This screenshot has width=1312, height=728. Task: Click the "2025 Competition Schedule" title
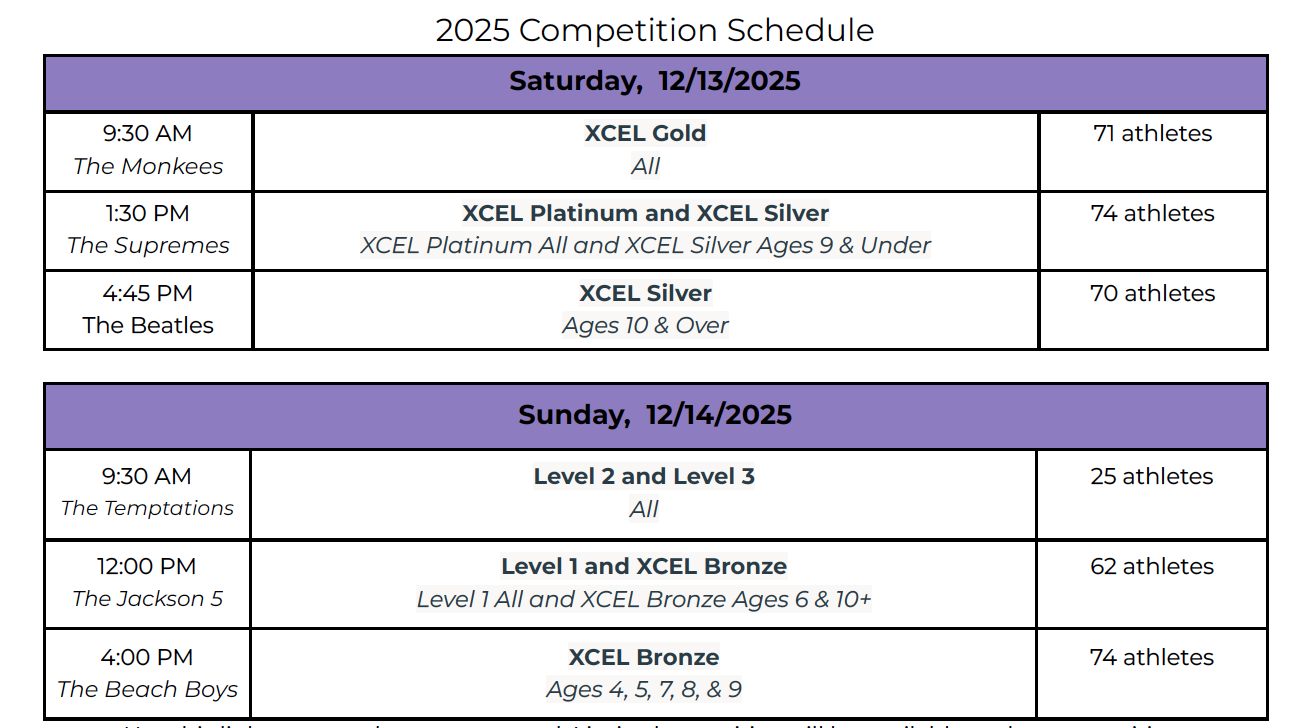point(655,30)
